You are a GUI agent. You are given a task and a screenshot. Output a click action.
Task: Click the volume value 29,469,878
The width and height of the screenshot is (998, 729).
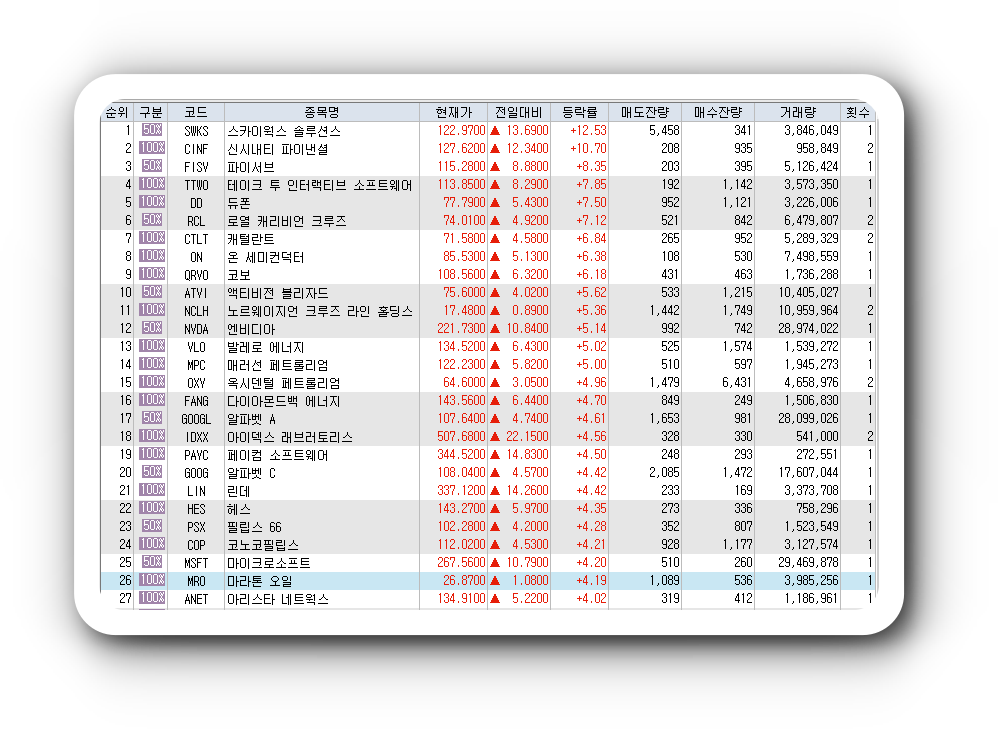click(808, 563)
